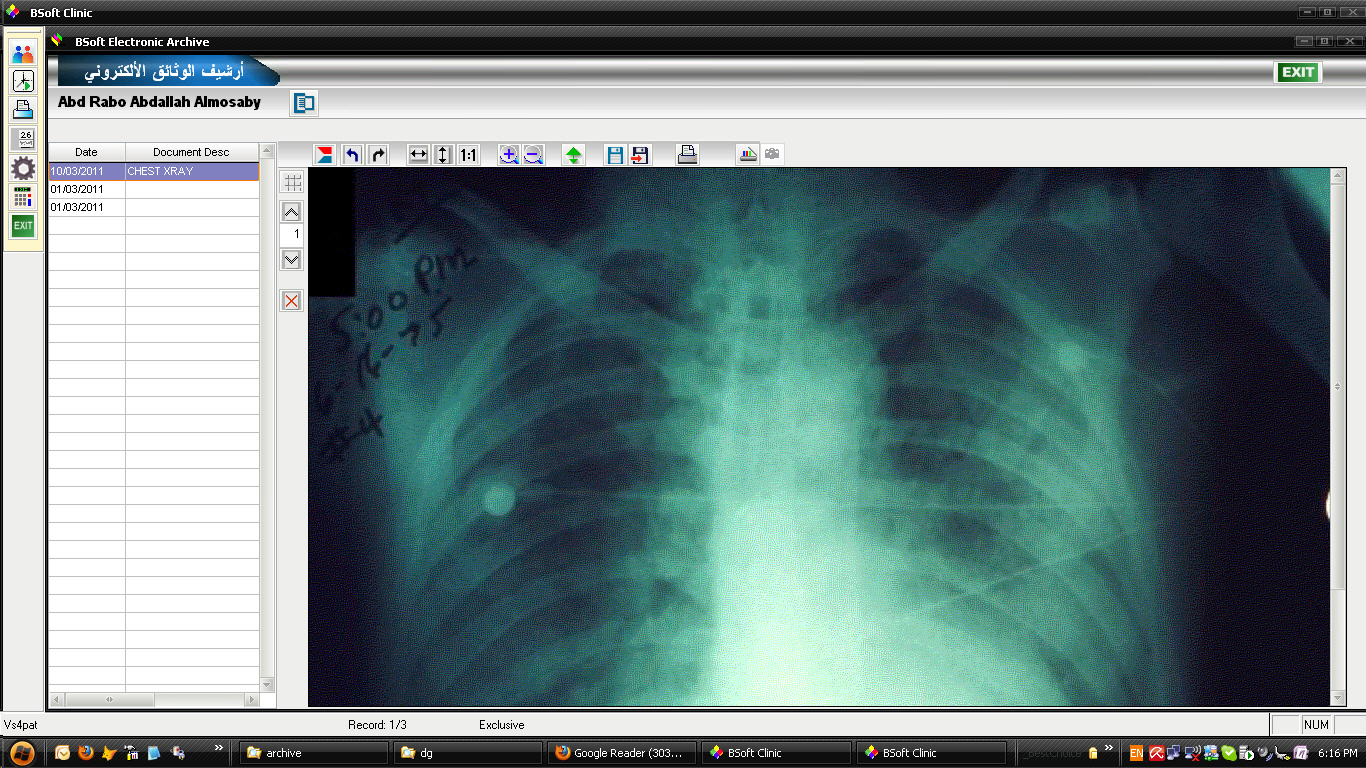
Task: Click the gray camera icon in toolbar
Action: (x=772, y=154)
